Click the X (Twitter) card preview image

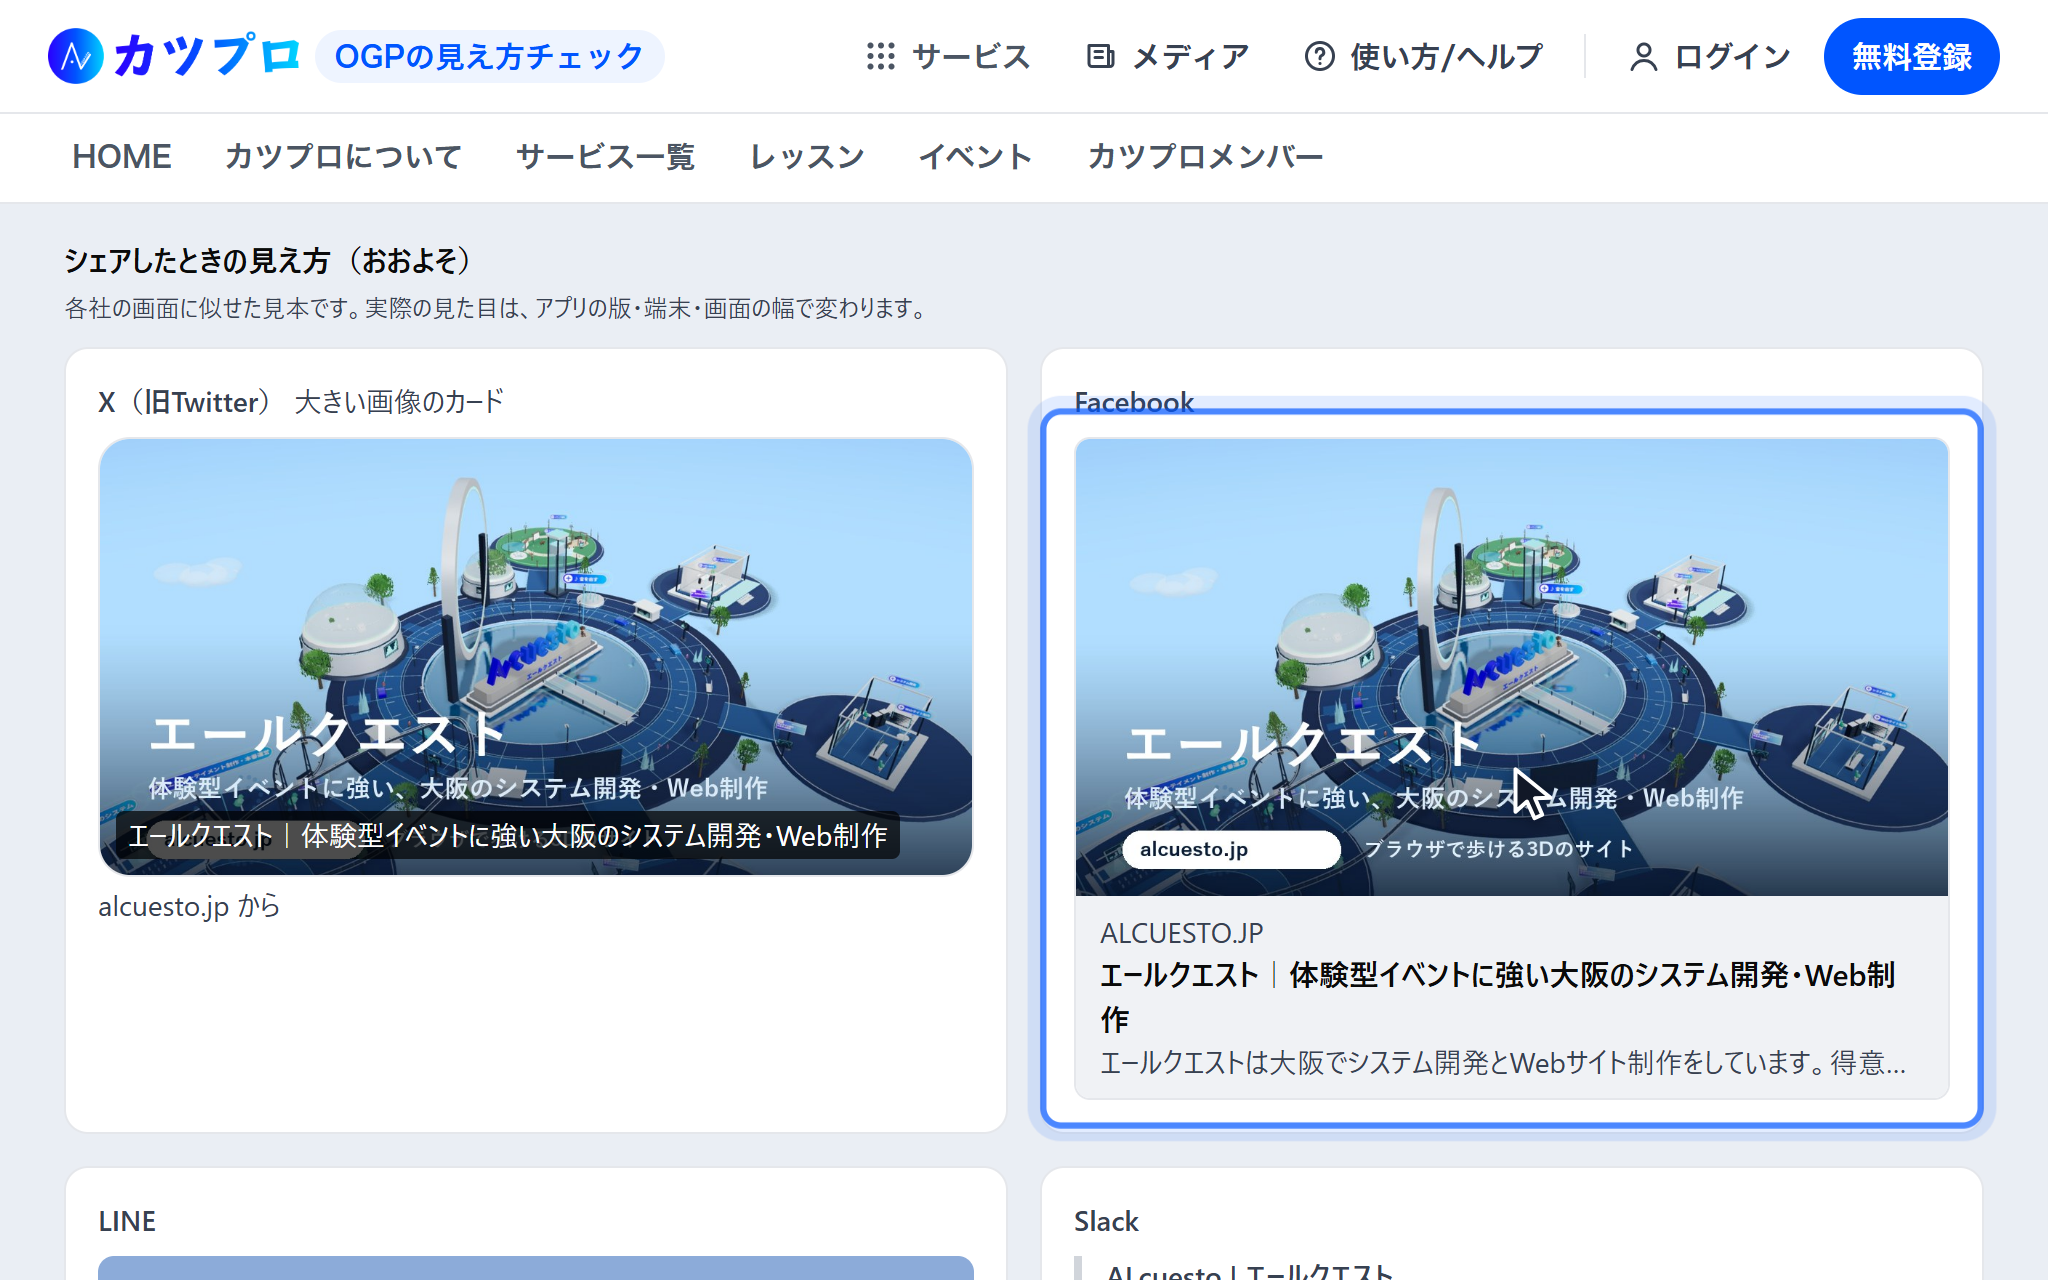pyautogui.click(x=536, y=657)
